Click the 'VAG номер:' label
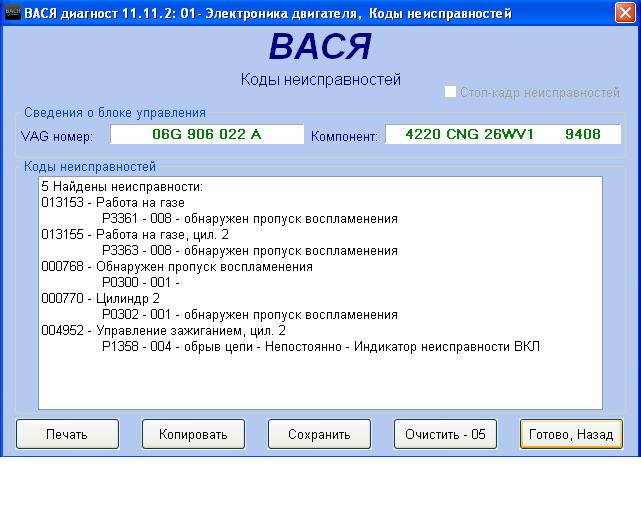The image size is (641, 512). pyautogui.click(x=57, y=136)
